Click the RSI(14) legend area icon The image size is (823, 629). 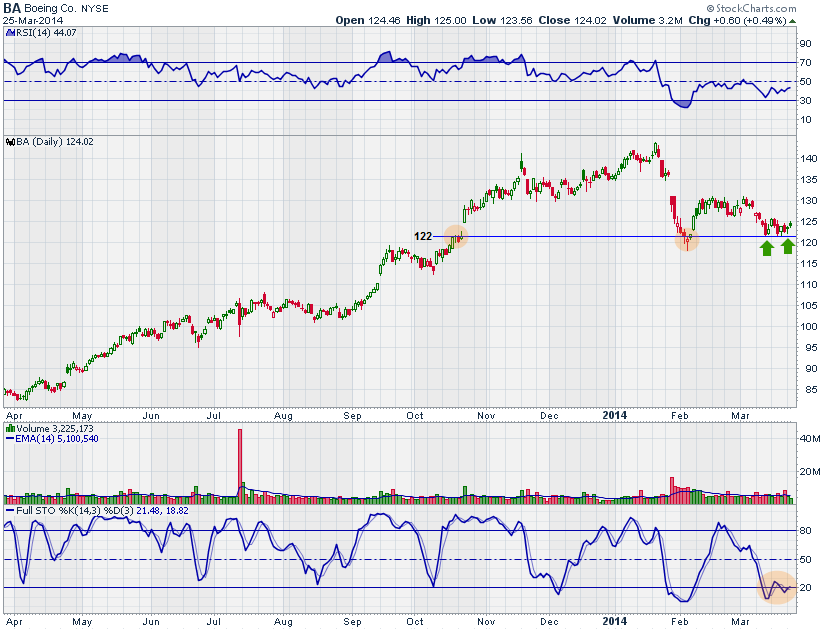pos(8,34)
